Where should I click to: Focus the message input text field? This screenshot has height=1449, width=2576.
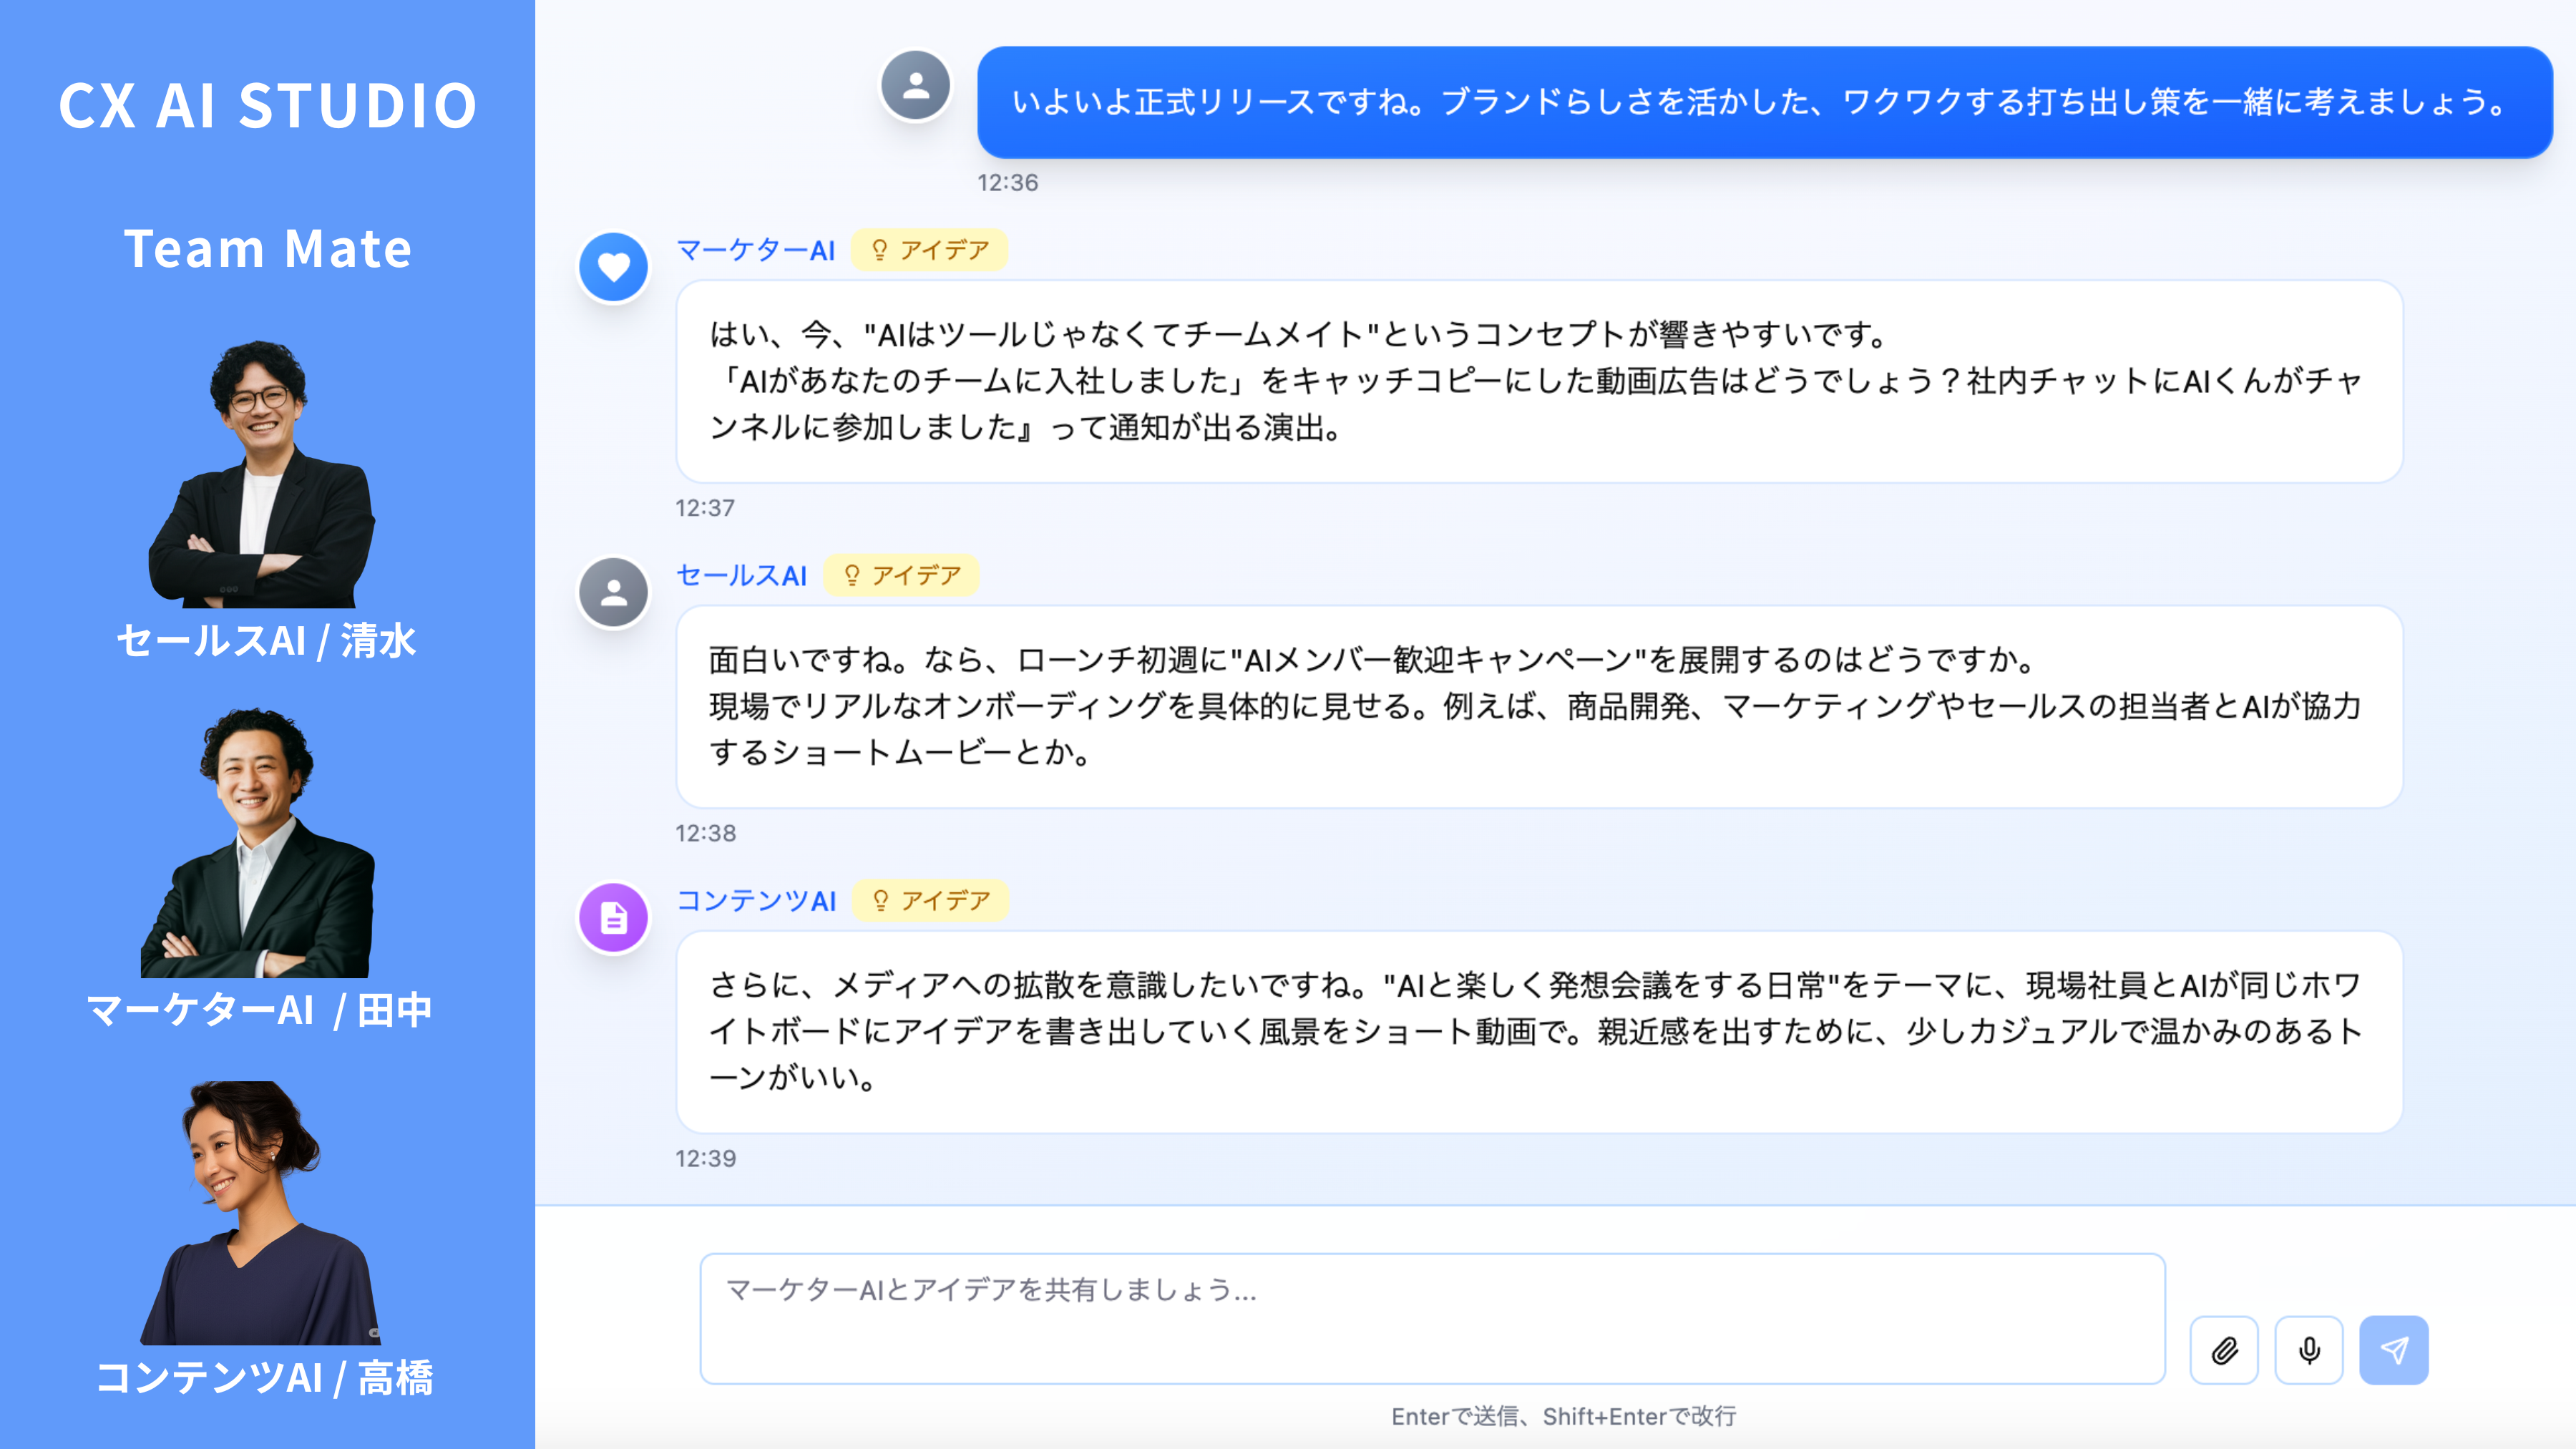[1432, 1318]
